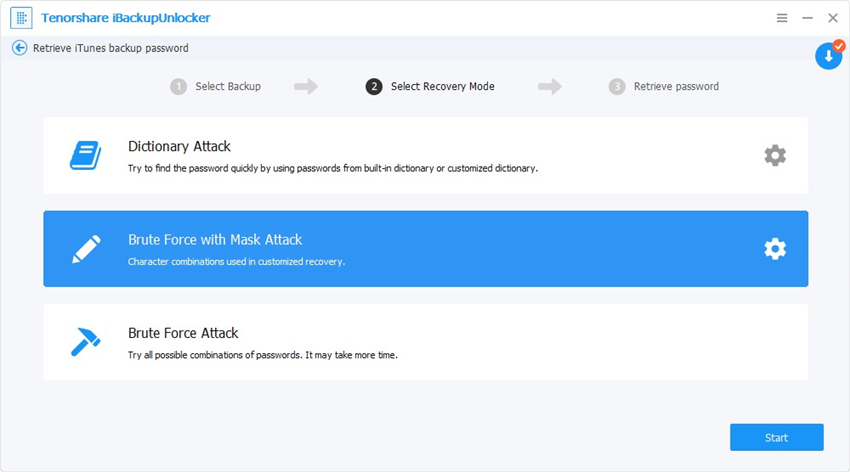Click the blue download update icon

coord(828,55)
